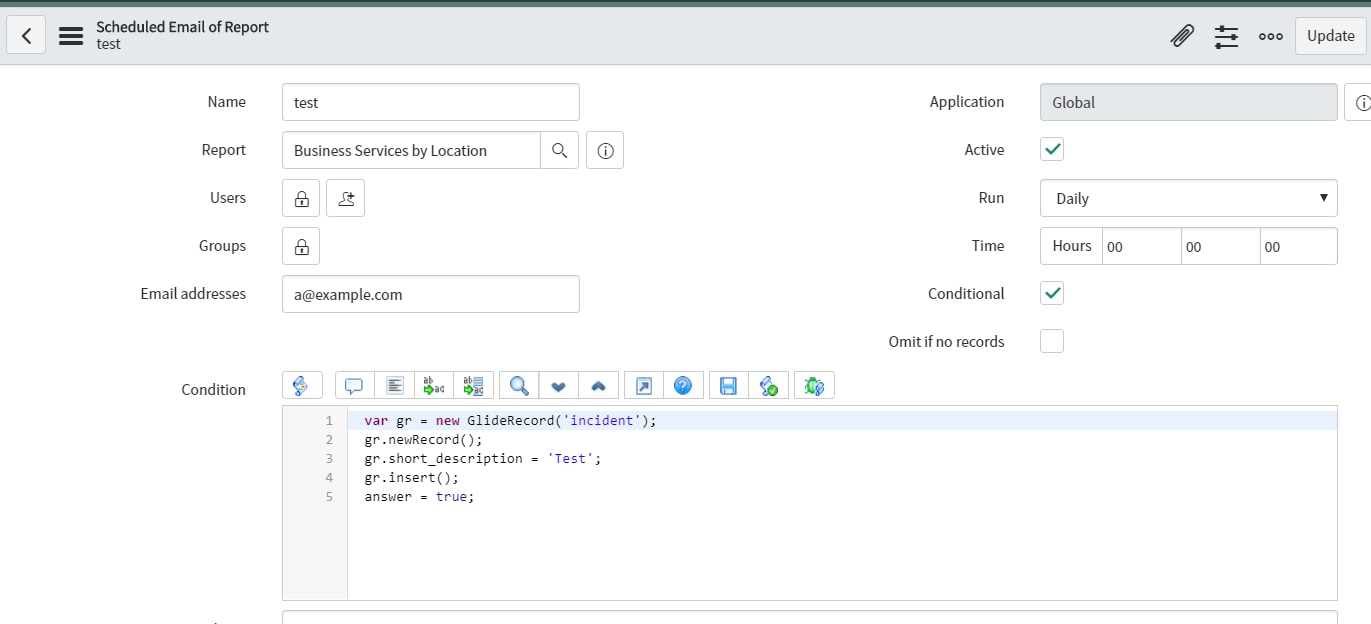Toggle comment on selected code
Image resolution: width=1371 pixels, height=624 pixels.
[x=354, y=385]
